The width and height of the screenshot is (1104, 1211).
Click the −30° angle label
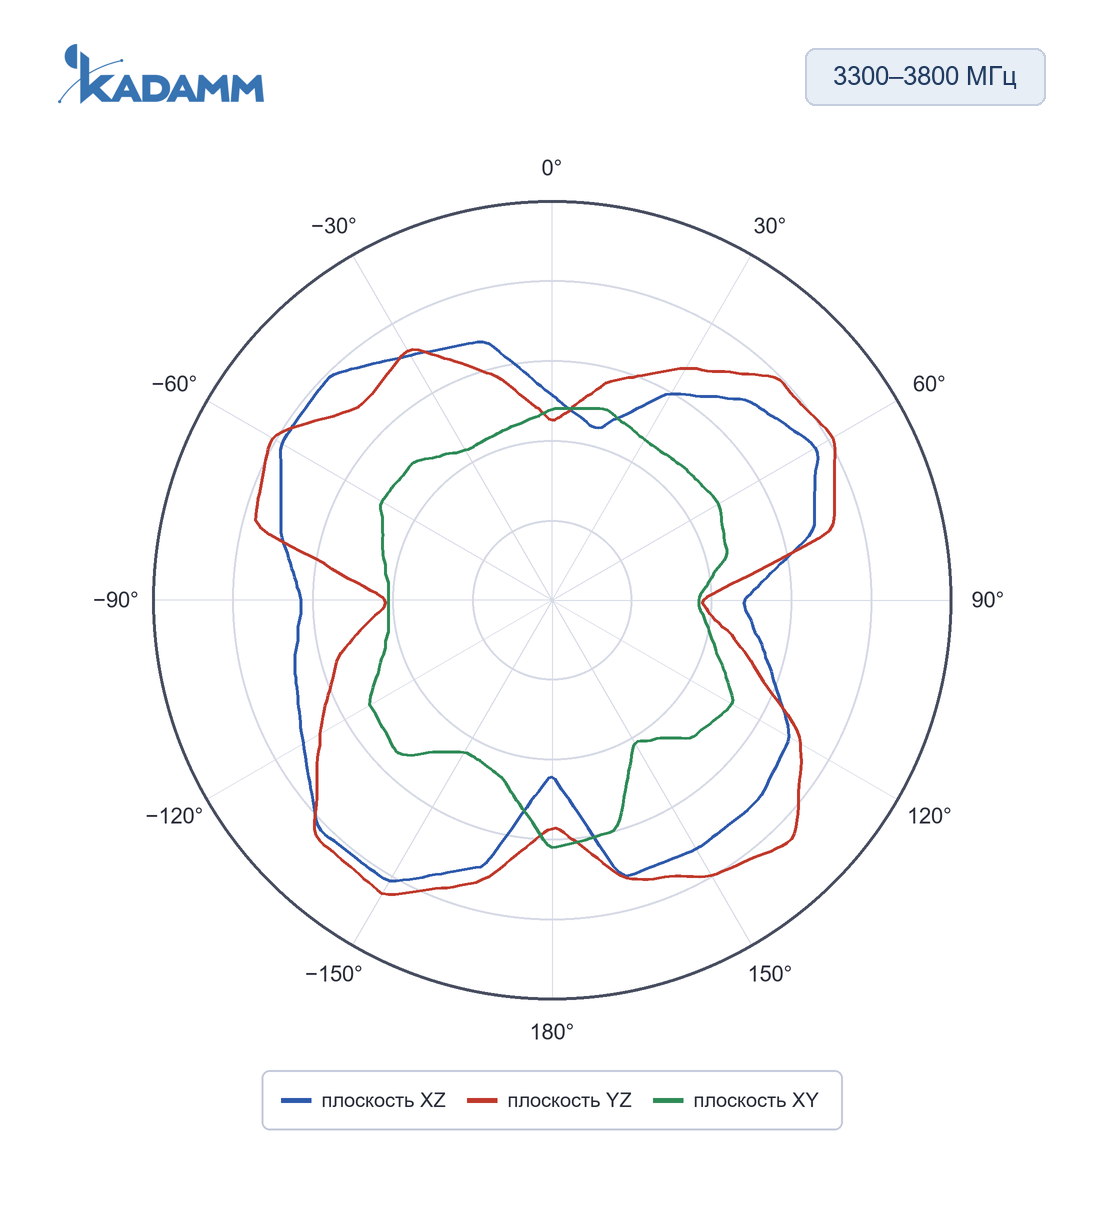(x=334, y=226)
